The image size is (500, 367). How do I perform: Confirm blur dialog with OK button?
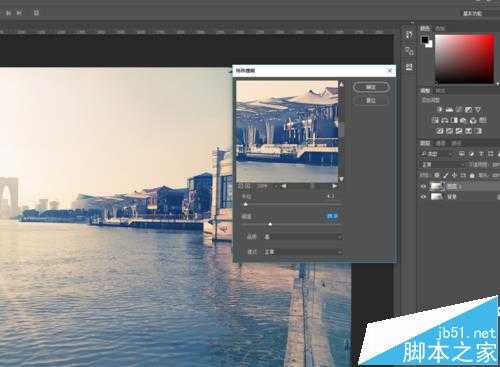(x=371, y=87)
